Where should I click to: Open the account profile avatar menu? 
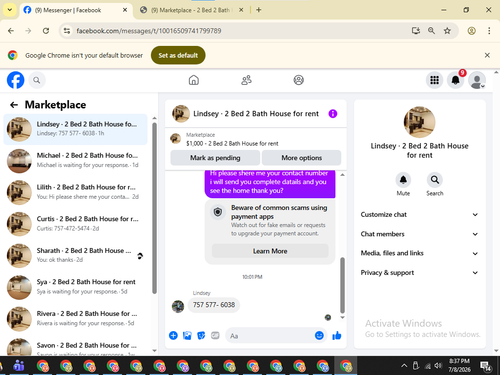click(x=477, y=80)
